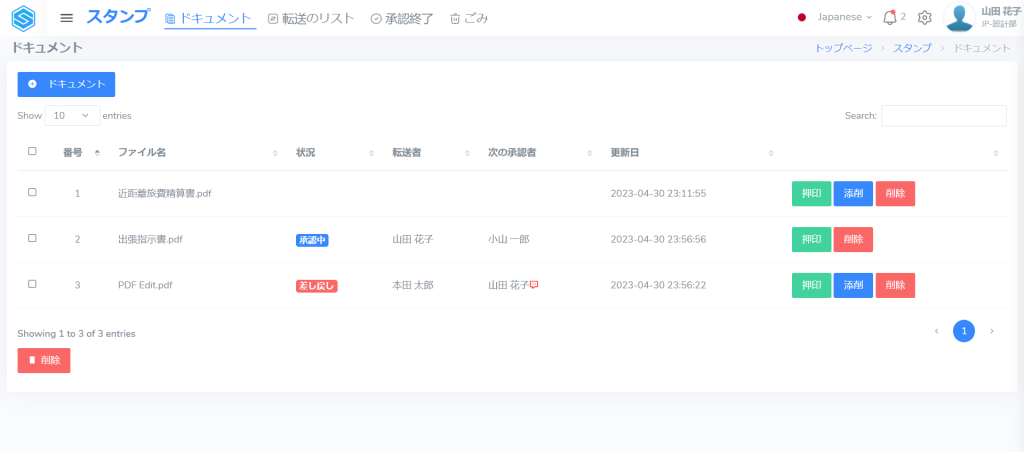Click 押印 button for 出張指示書.pdf
This screenshot has width=1024, height=452.
pos(810,240)
